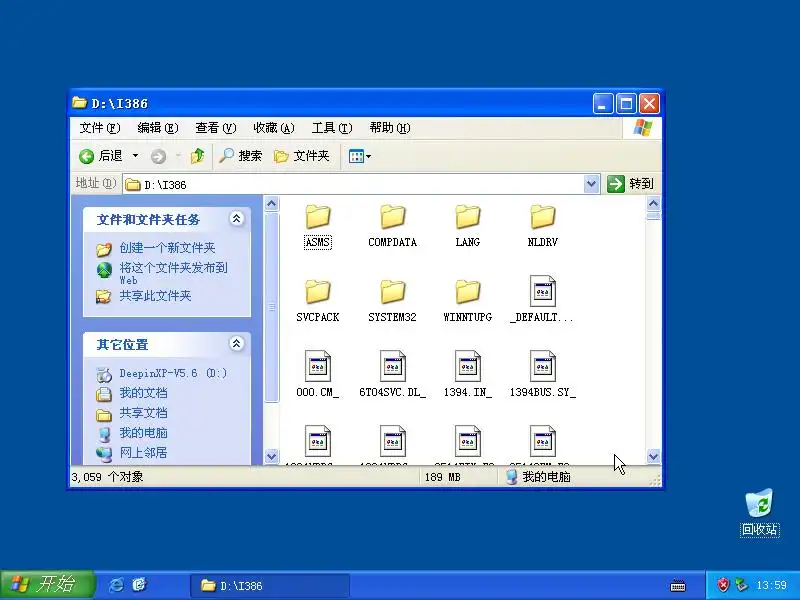800x600 pixels.
Task: Select the _DEFAULT... file icon
Action: [542, 291]
